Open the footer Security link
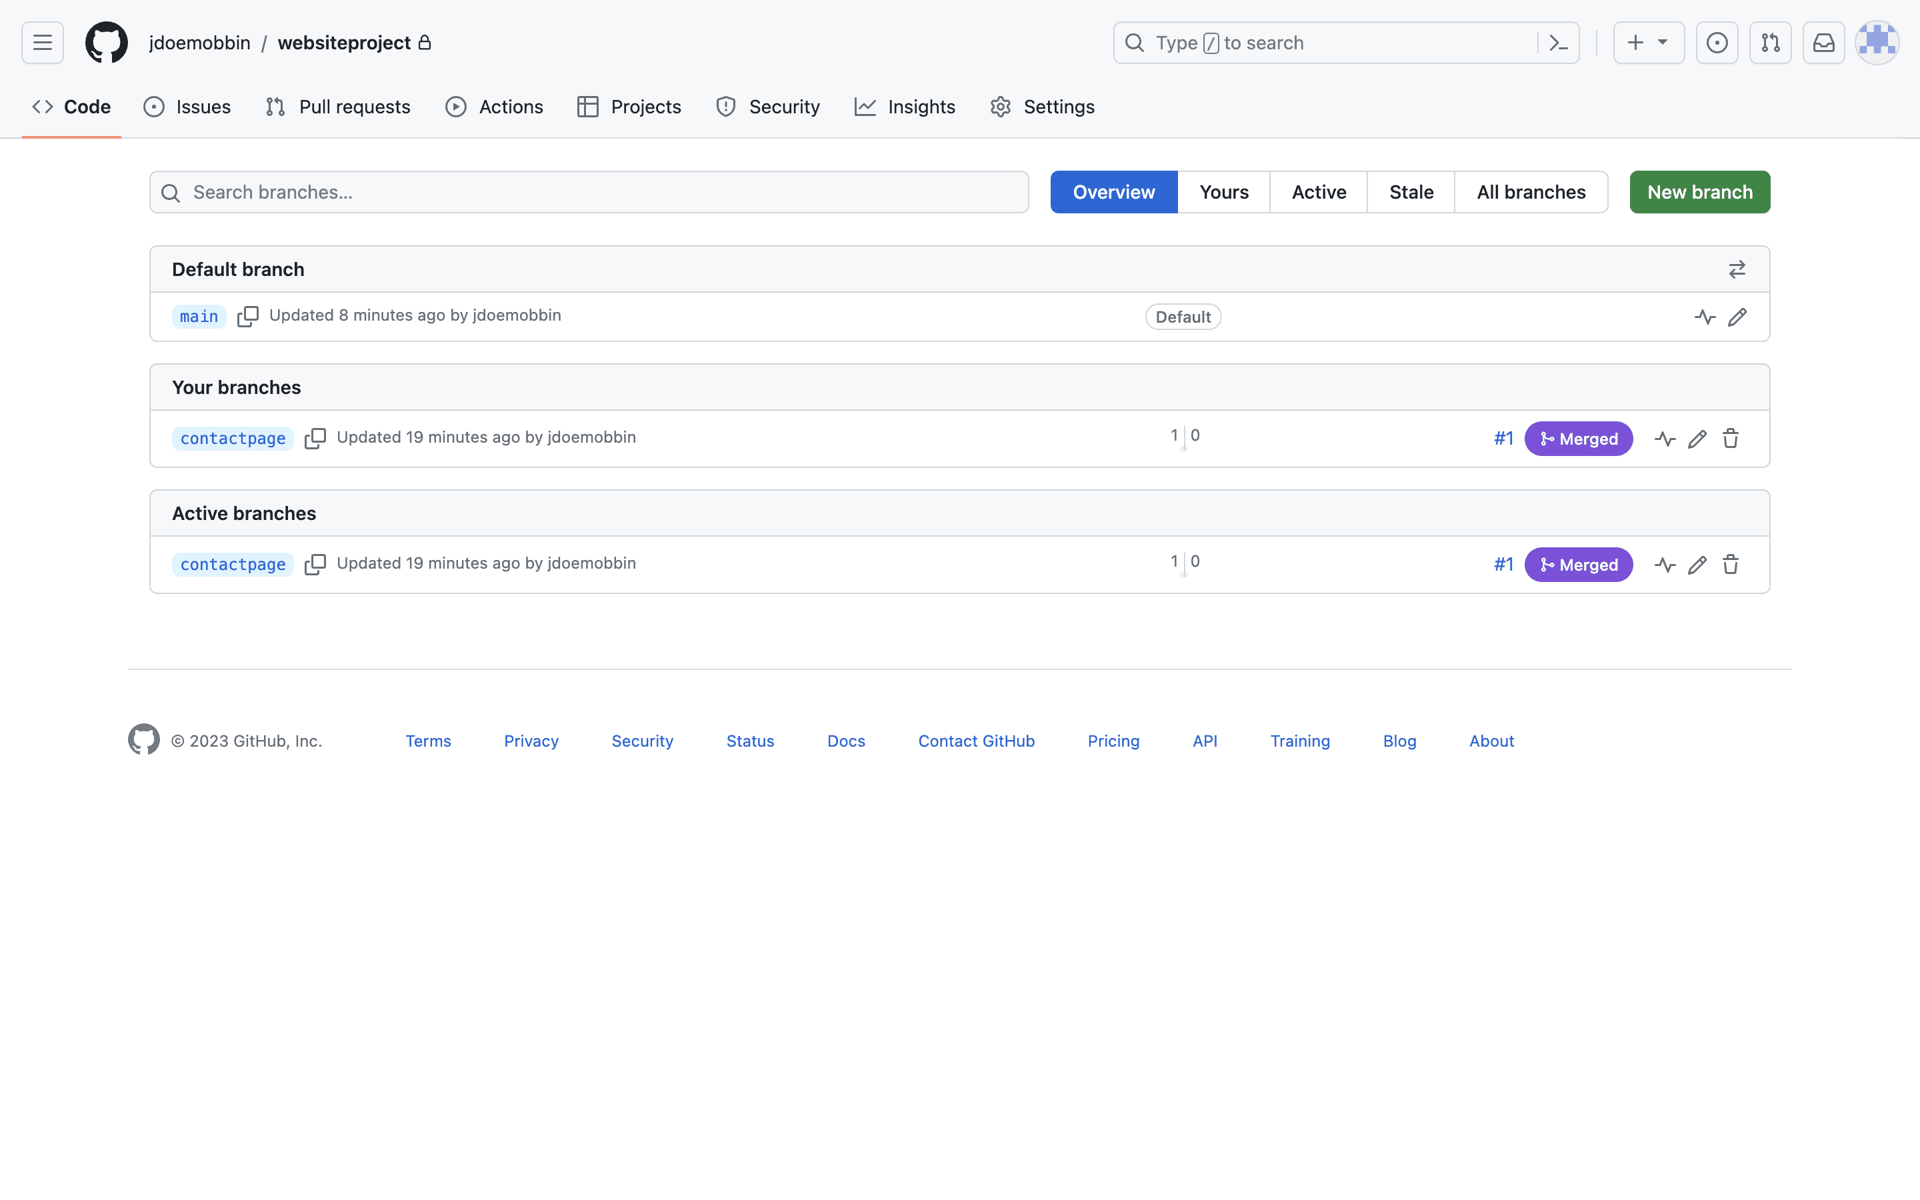Screen dimensions: 1920x1200 click(642, 741)
